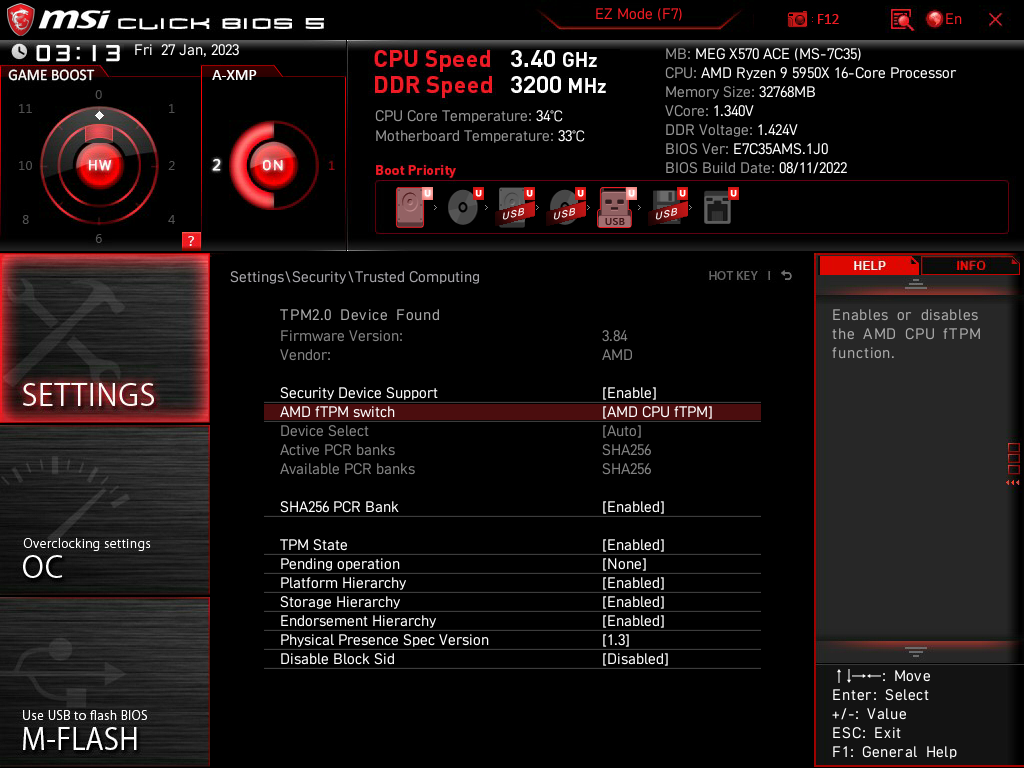Open the AMD fTPM switch options
1024x768 pixels.
tap(656, 412)
